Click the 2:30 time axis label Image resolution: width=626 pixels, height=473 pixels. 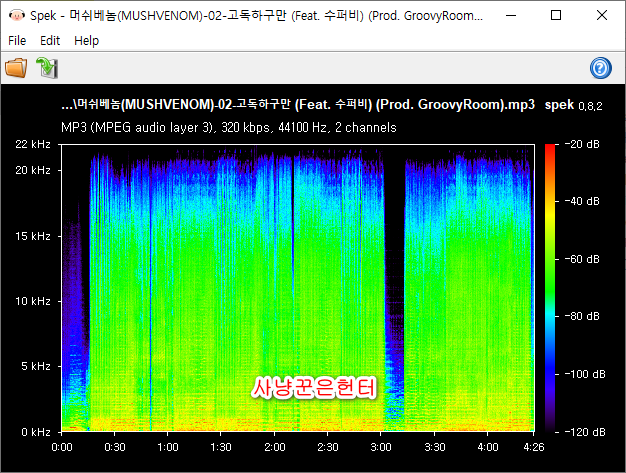[328, 447]
